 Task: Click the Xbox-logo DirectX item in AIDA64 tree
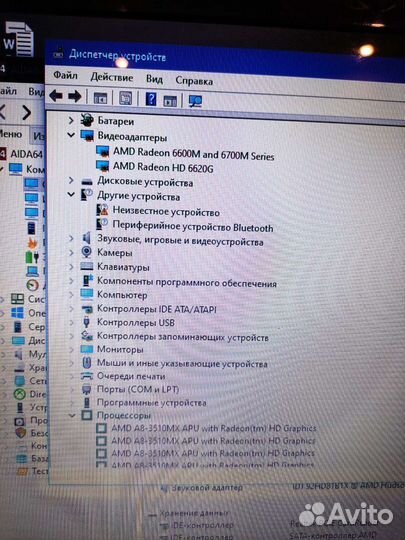[20, 394]
